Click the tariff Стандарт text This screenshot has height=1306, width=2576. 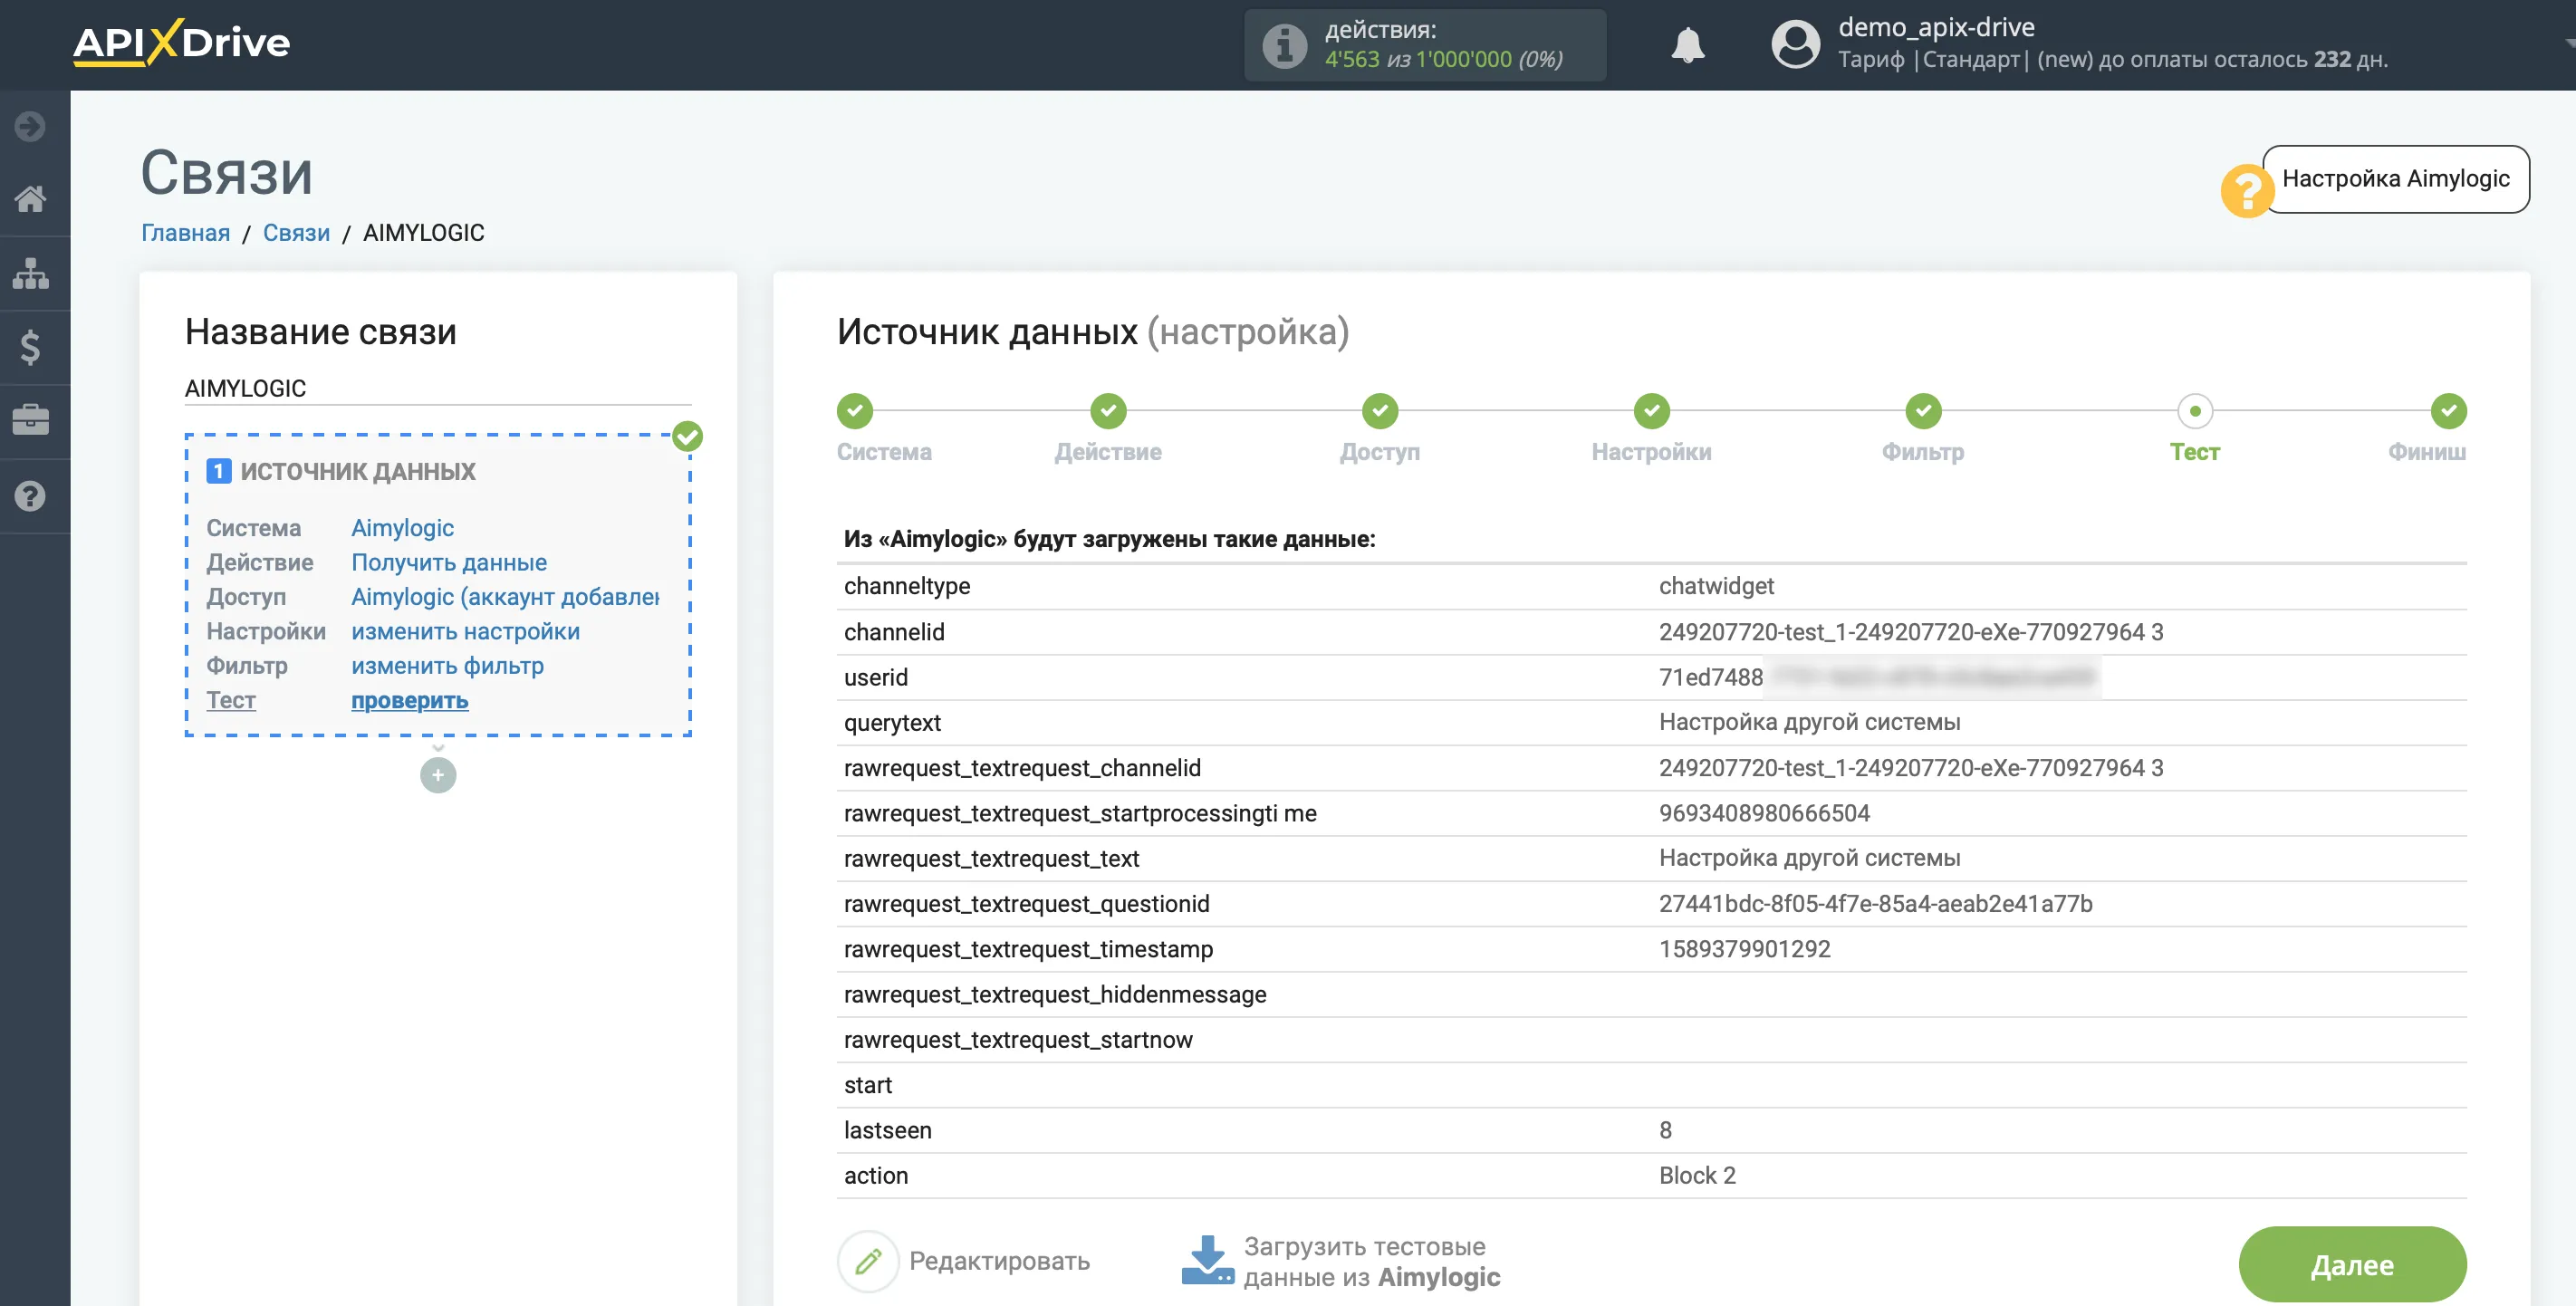point(1970,60)
